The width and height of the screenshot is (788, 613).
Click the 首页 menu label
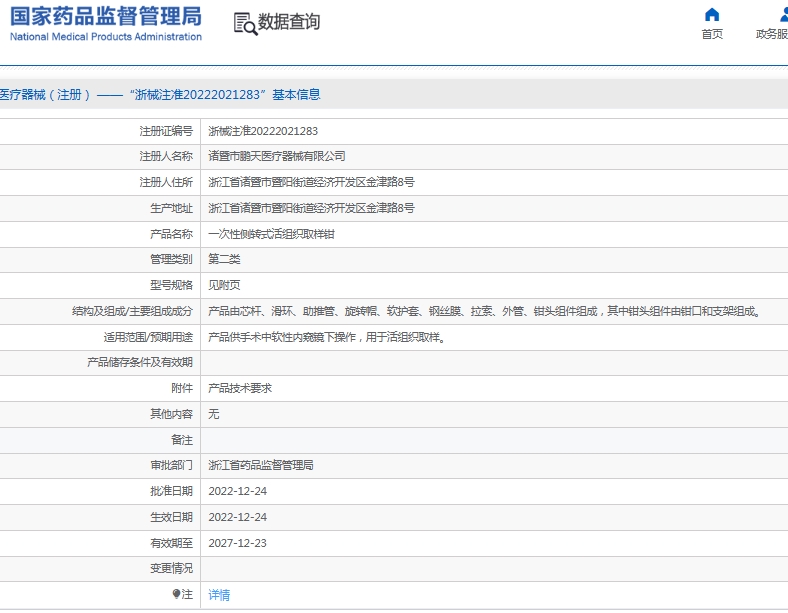(x=712, y=34)
